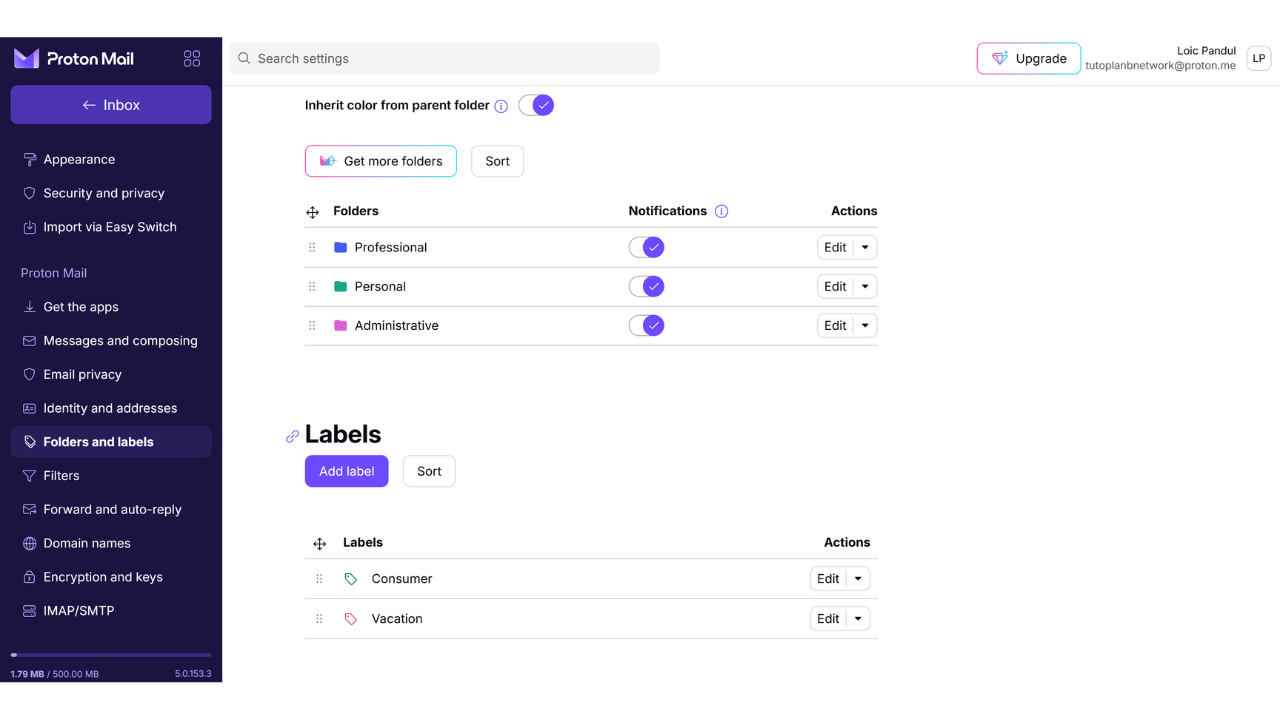Click the green Consumer label tag icon

click(x=351, y=579)
